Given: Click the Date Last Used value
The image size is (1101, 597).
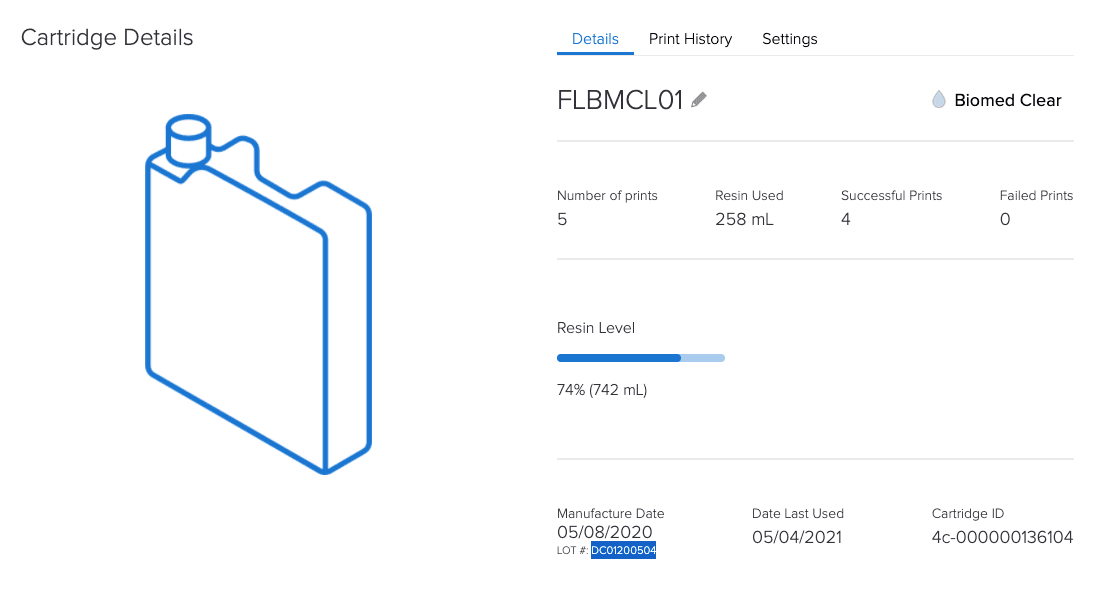Looking at the screenshot, I should tap(796, 537).
